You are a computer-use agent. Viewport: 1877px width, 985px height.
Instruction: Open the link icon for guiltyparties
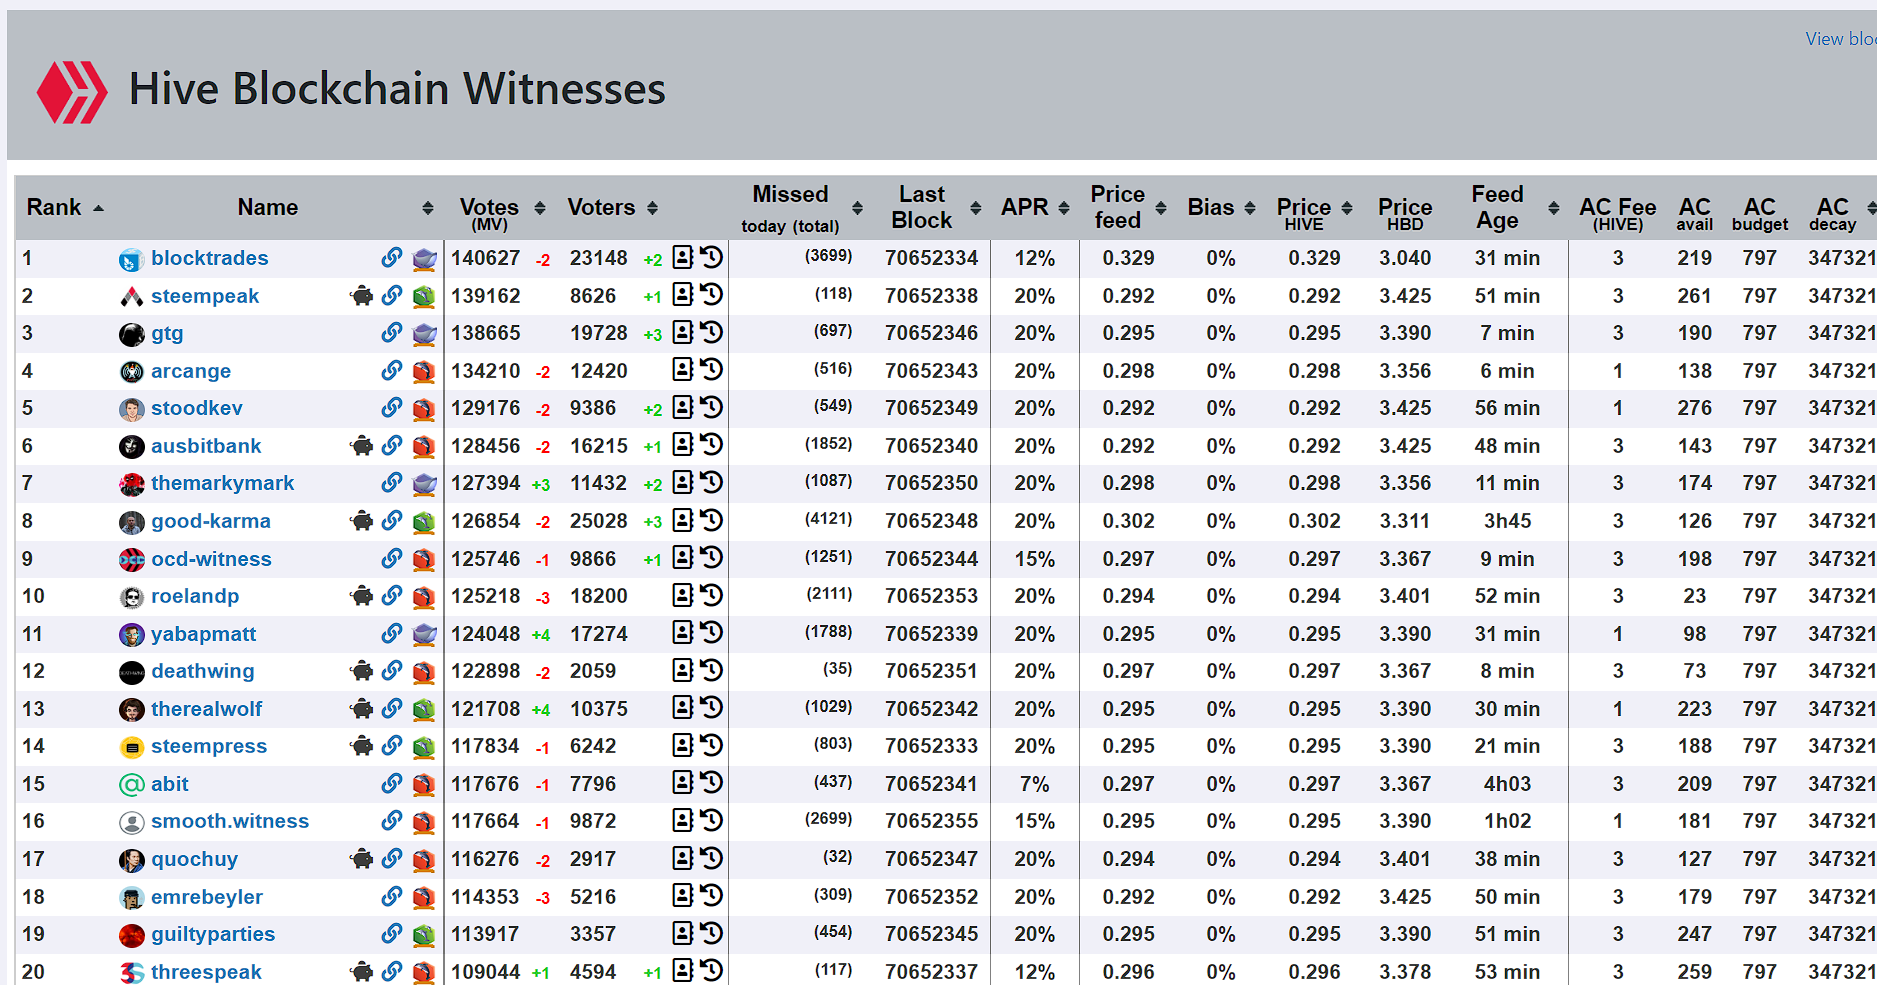point(392,933)
